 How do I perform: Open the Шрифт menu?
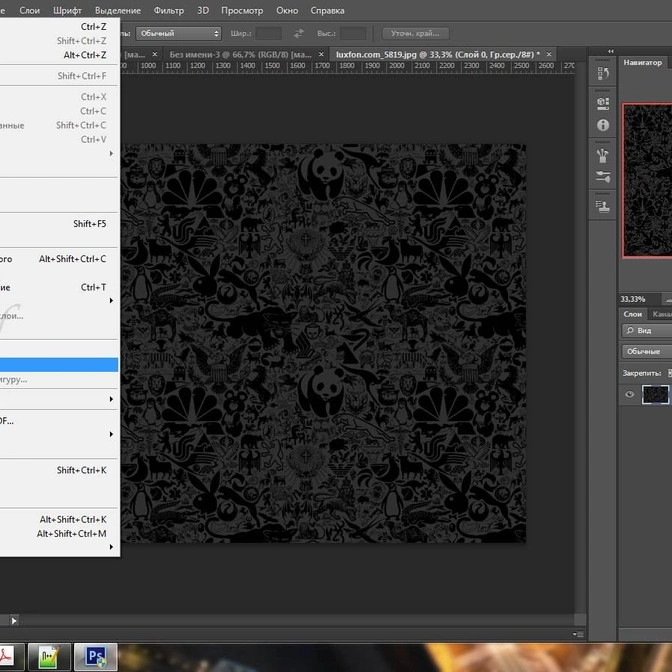pos(67,10)
